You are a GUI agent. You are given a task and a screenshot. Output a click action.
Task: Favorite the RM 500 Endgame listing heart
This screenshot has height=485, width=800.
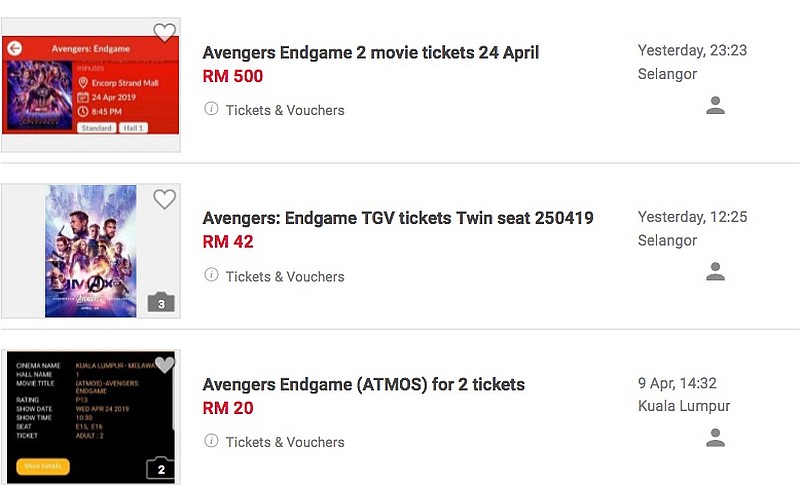164,33
